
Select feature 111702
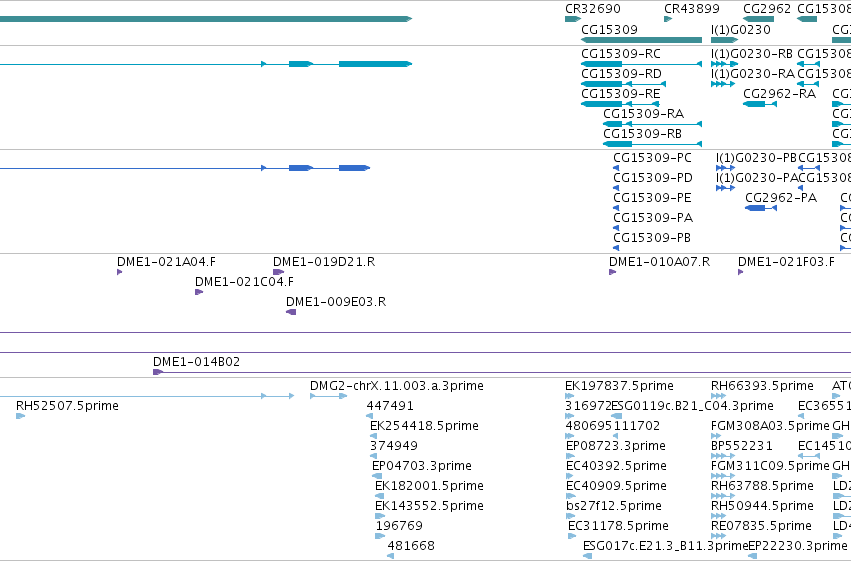(x=637, y=426)
